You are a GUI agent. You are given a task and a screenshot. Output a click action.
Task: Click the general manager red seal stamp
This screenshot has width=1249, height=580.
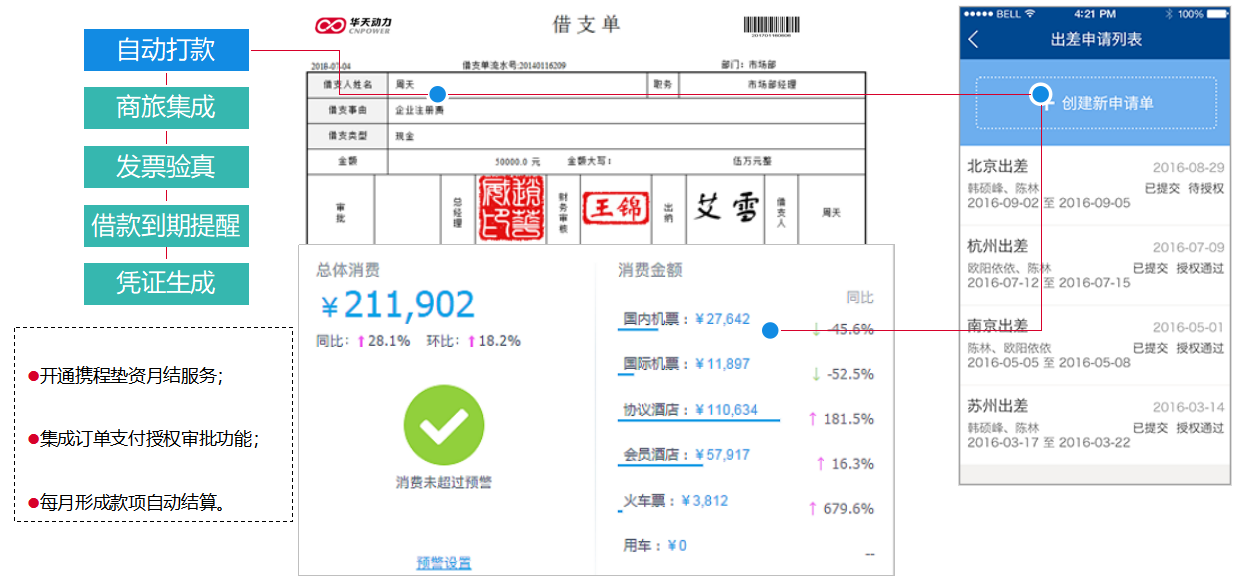coord(509,209)
